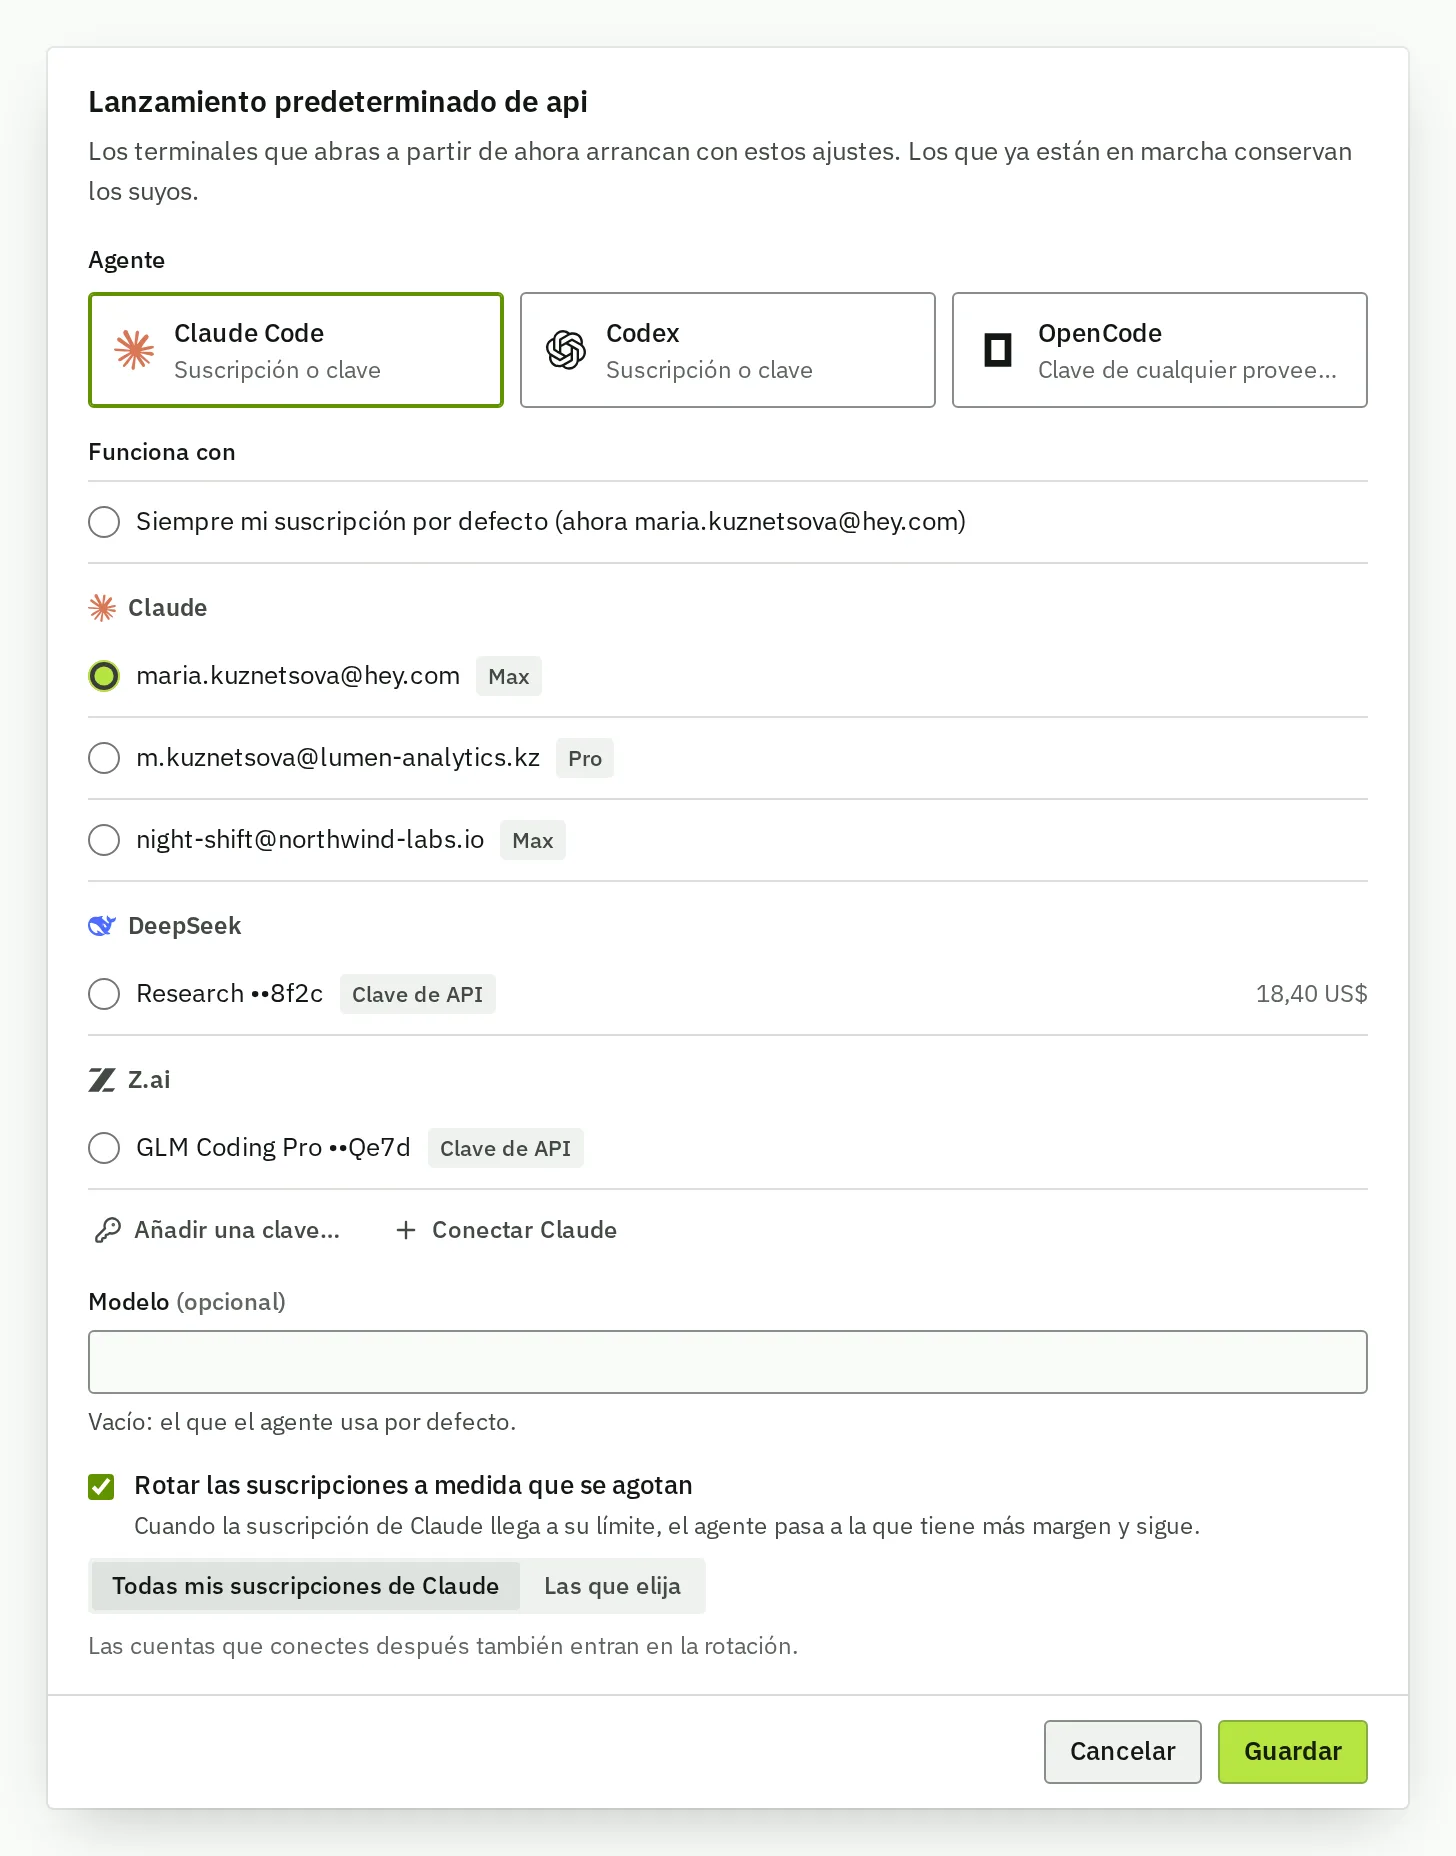Click the Rotar las suscripciones label text
This screenshot has height=1856, width=1456.
coord(414,1486)
